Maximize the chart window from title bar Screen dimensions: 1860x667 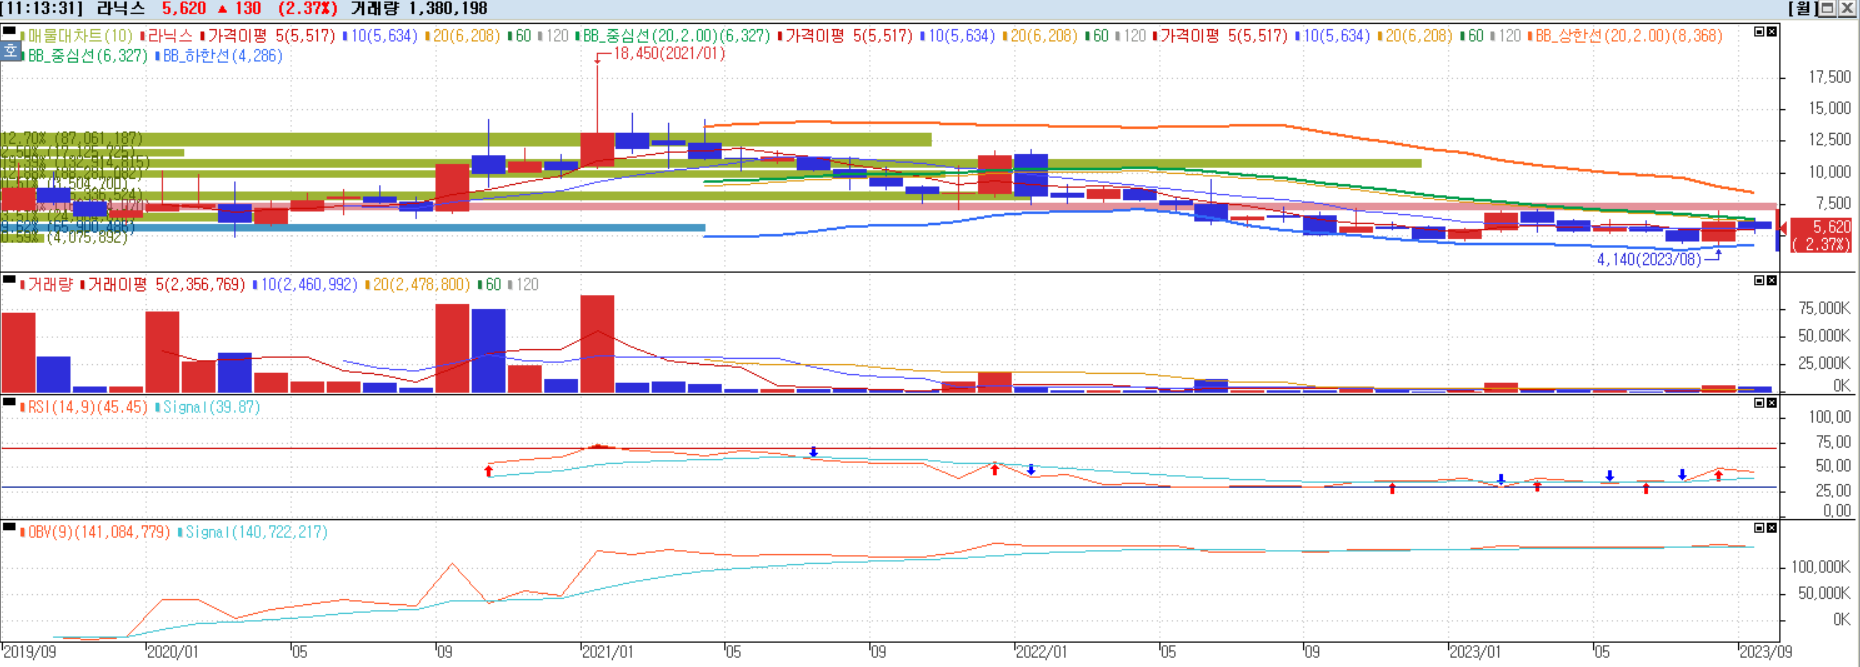[x=1827, y=8]
